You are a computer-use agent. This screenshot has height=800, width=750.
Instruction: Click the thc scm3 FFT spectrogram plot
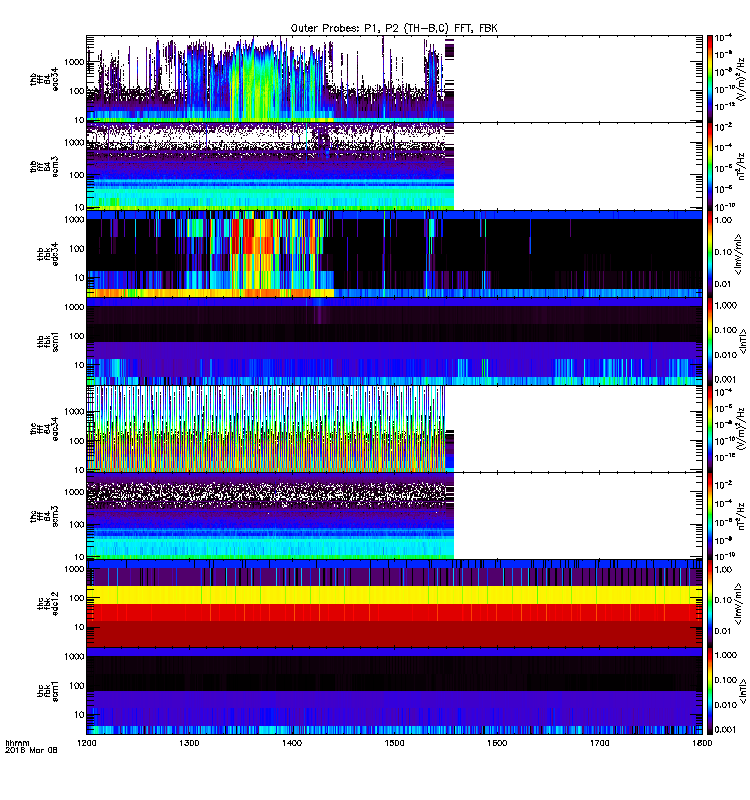[394, 516]
